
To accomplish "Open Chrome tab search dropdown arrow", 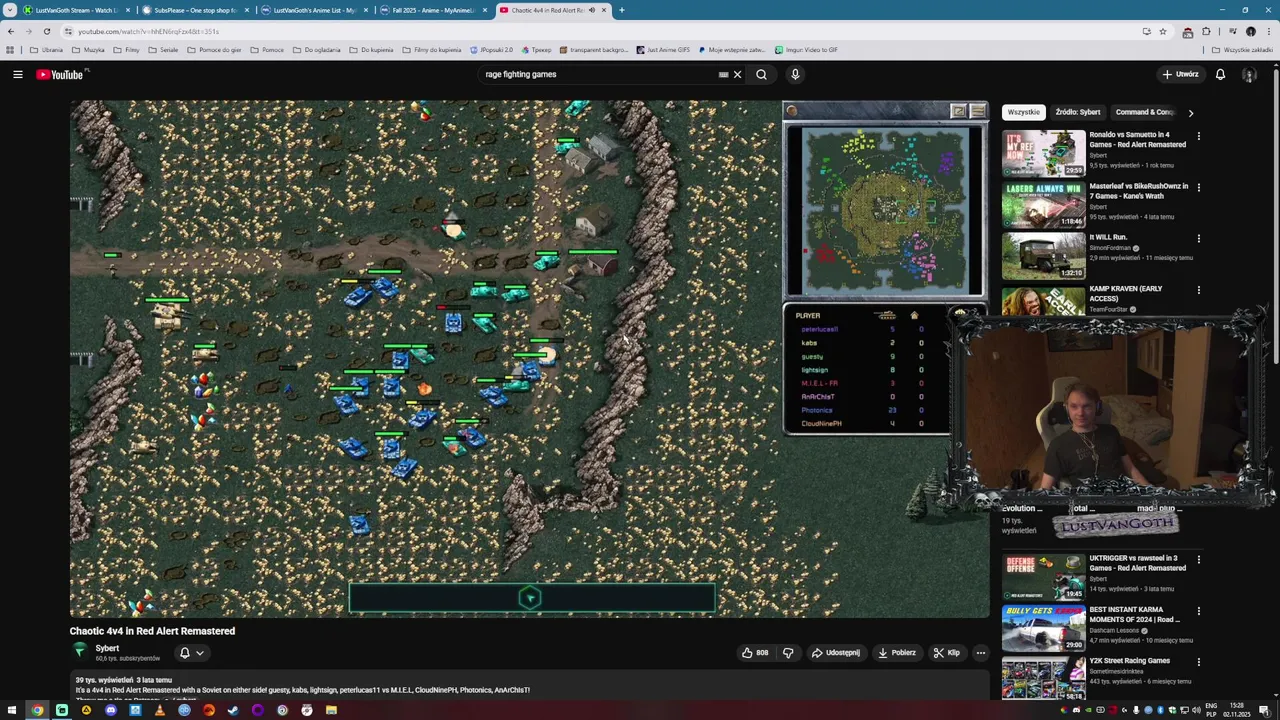I will 10,10.
